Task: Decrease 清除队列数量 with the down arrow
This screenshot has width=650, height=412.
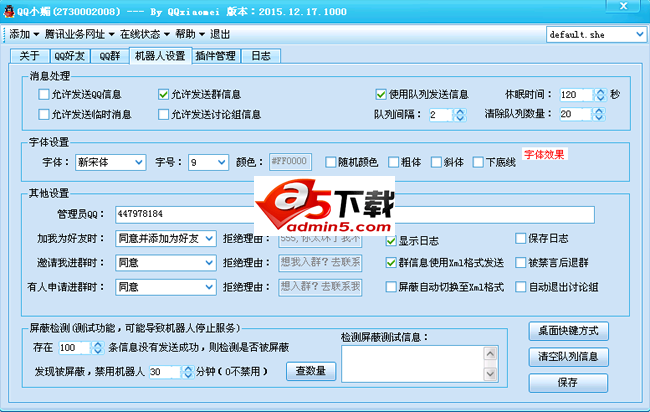Action: click(599, 117)
